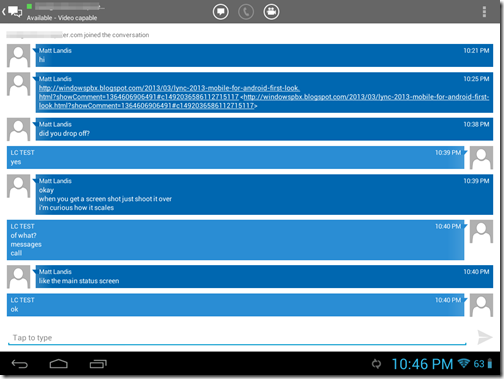Tap the 10:38 PM message timestamp
The height and width of the screenshot is (379, 504).
(476, 124)
